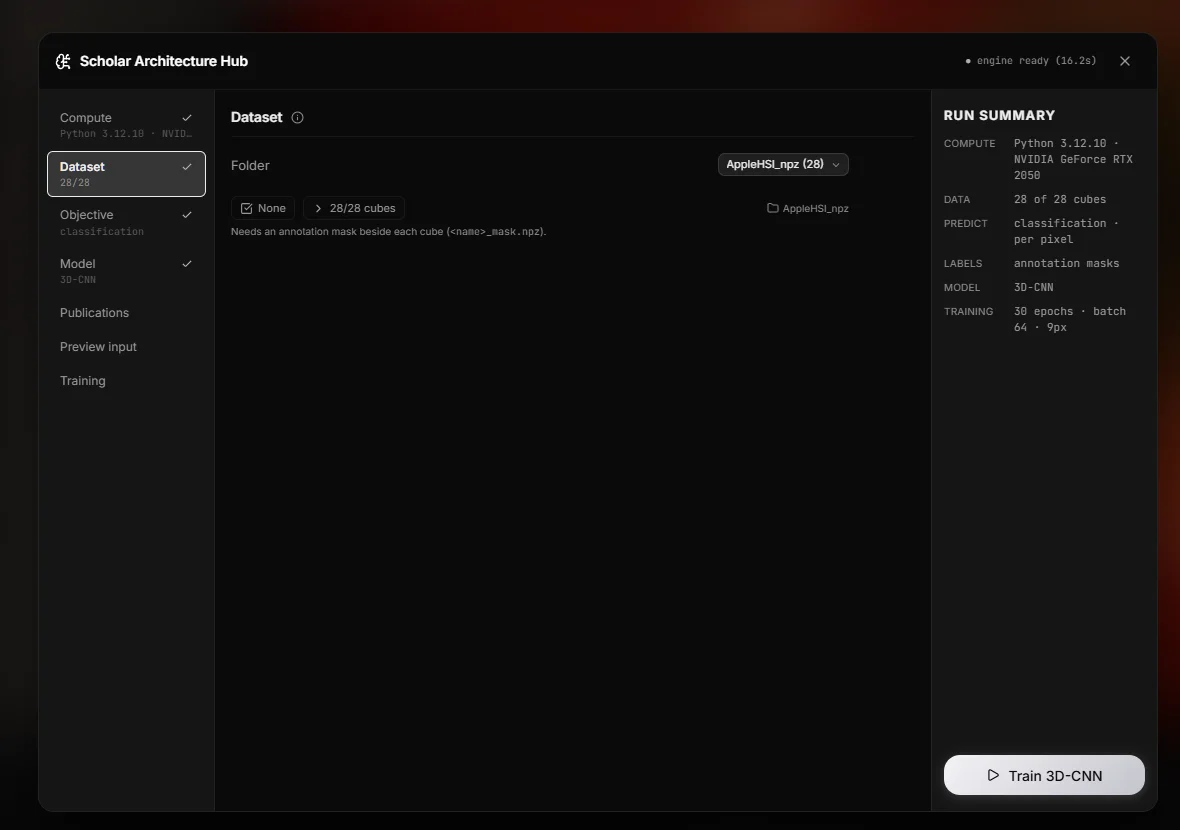The height and width of the screenshot is (830, 1180).
Task: Click the RUN SUMMARY heading
Action: point(999,115)
